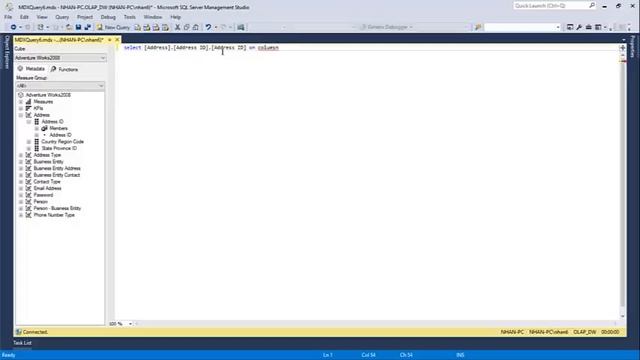Collapse the Address dimension node
640x360 pixels.
point(21,115)
